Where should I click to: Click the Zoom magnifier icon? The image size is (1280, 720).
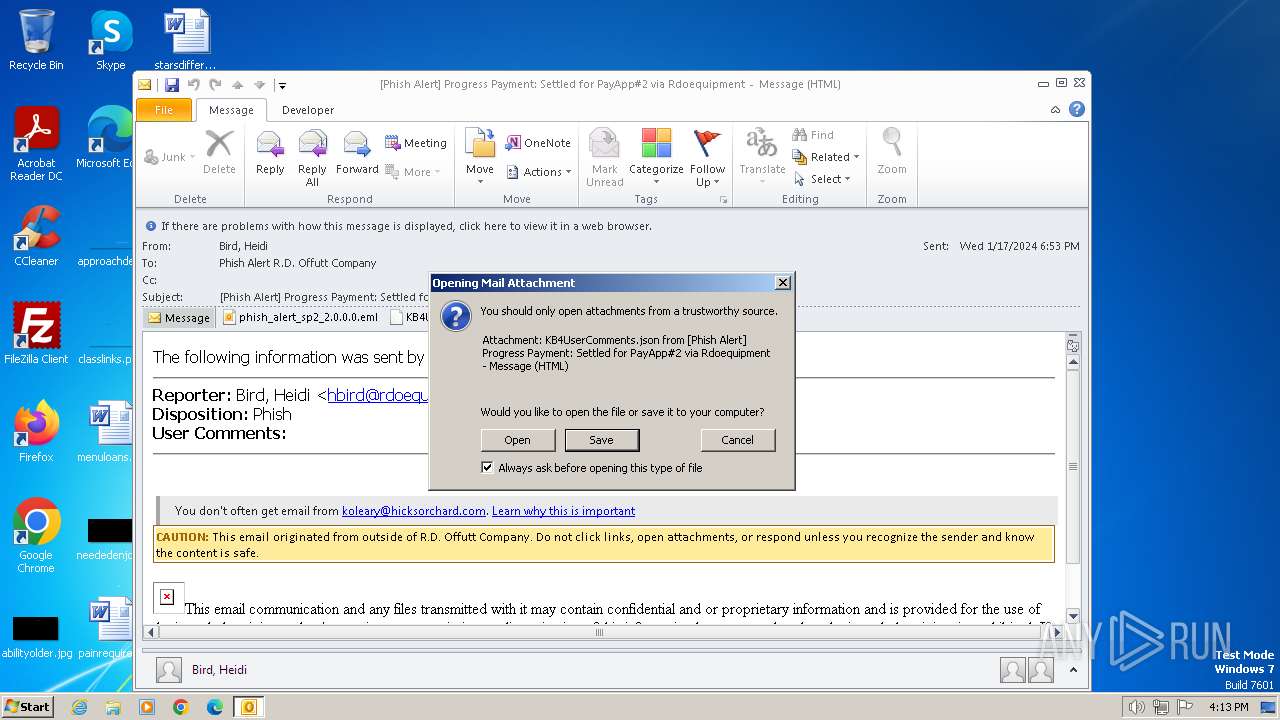[892, 154]
